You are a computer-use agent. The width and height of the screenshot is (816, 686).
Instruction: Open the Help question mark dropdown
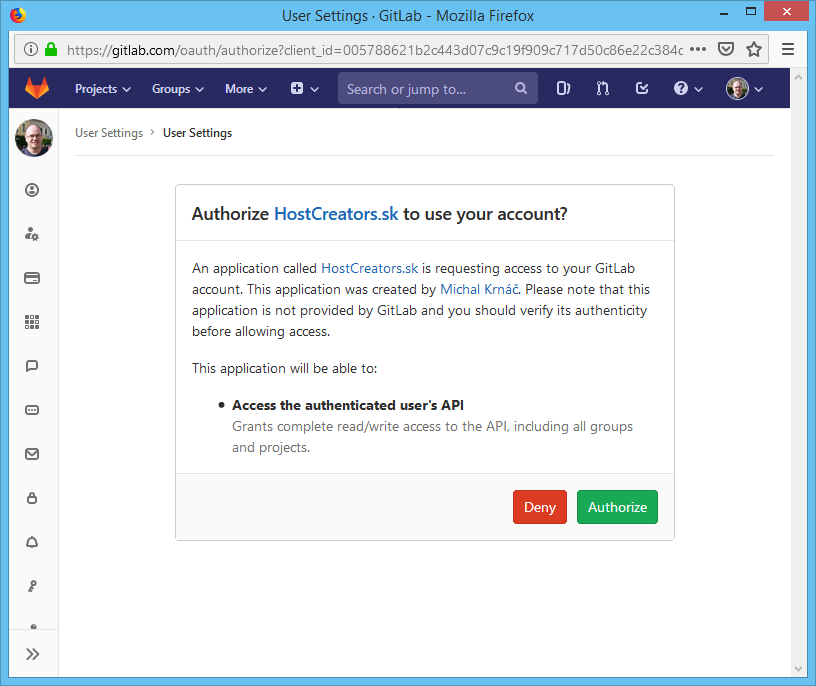pyautogui.click(x=687, y=88)
